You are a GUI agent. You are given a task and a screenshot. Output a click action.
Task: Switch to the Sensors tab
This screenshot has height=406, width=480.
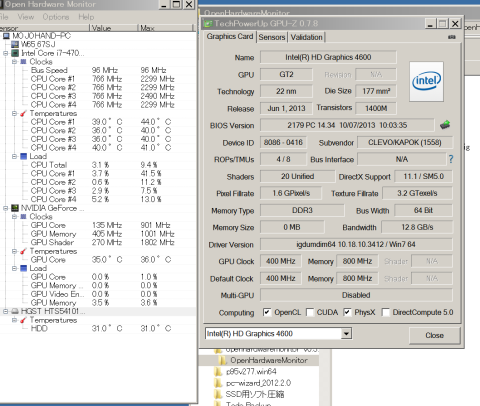[x=272, y=37]
